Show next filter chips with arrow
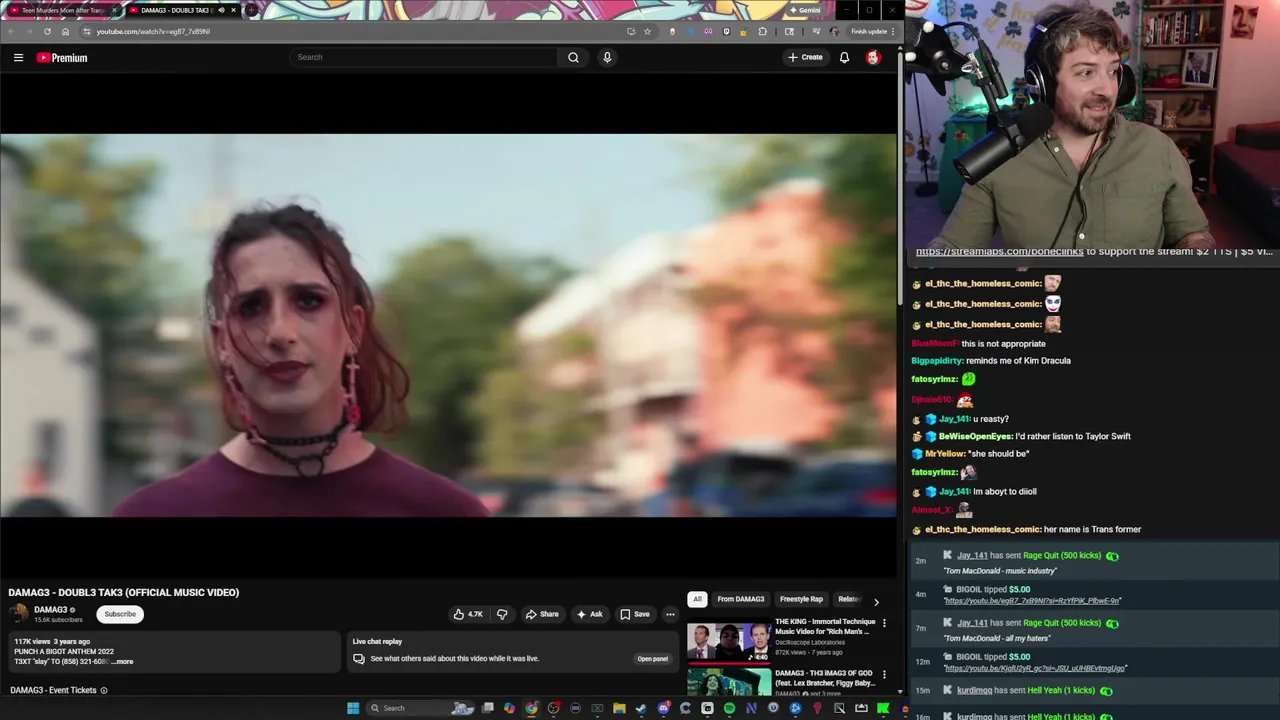This screenshot has height=720, width=1280. click(876, 601)
